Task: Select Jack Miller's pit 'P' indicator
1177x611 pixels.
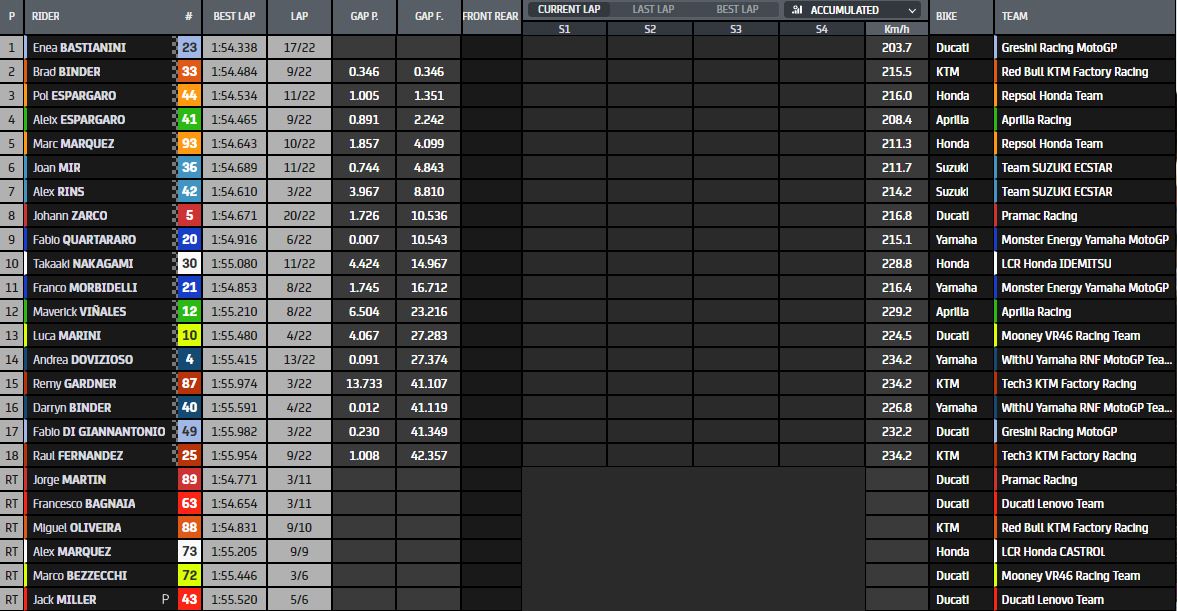Action: (165, 600)
